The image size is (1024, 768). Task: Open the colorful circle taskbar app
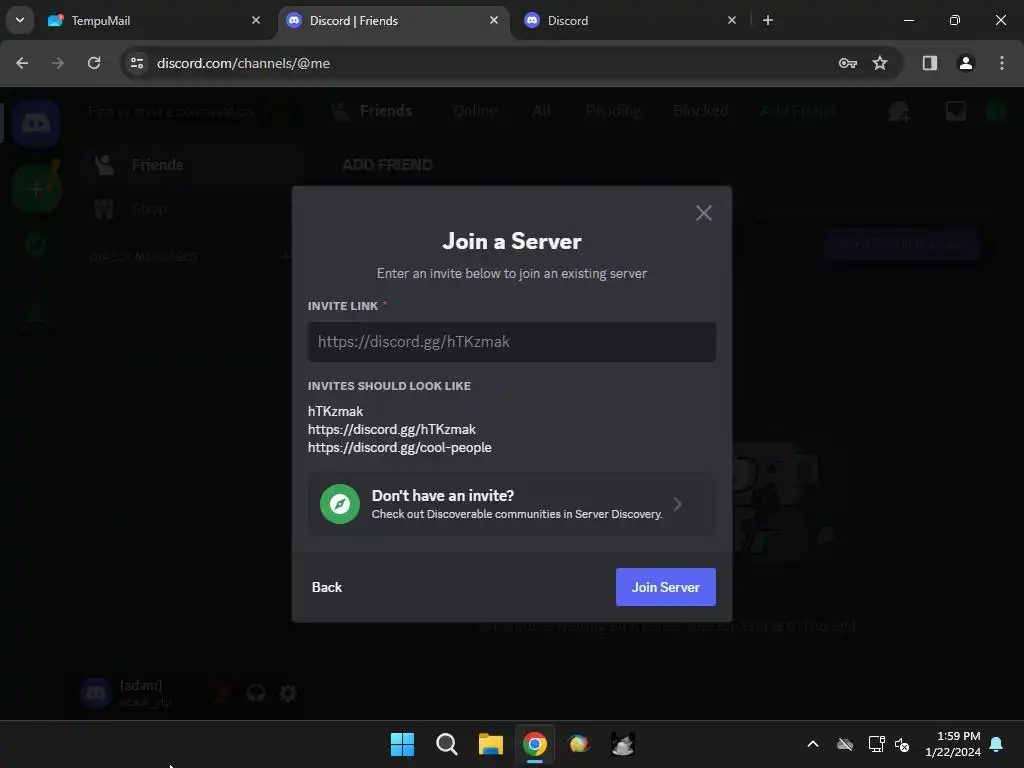(x=579, y=744)
